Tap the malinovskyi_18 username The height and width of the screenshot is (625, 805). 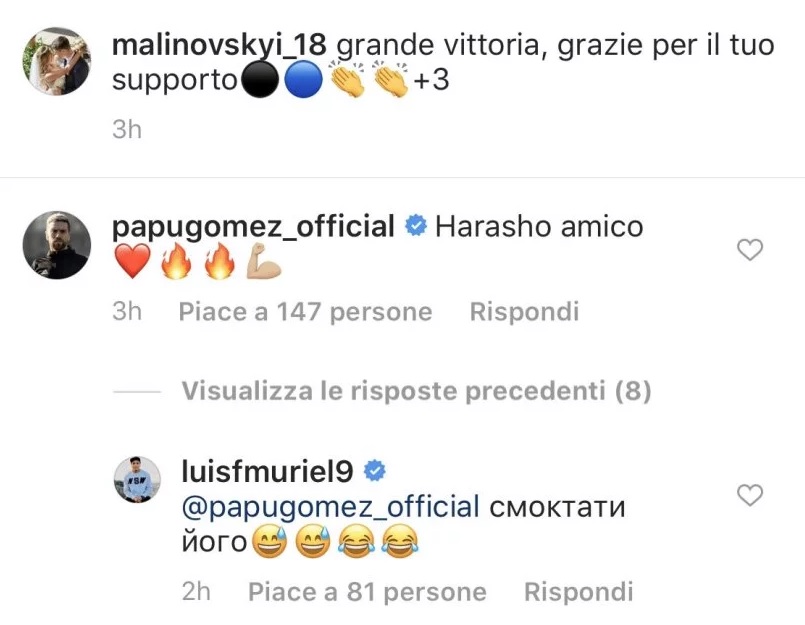tap(219, 45)
